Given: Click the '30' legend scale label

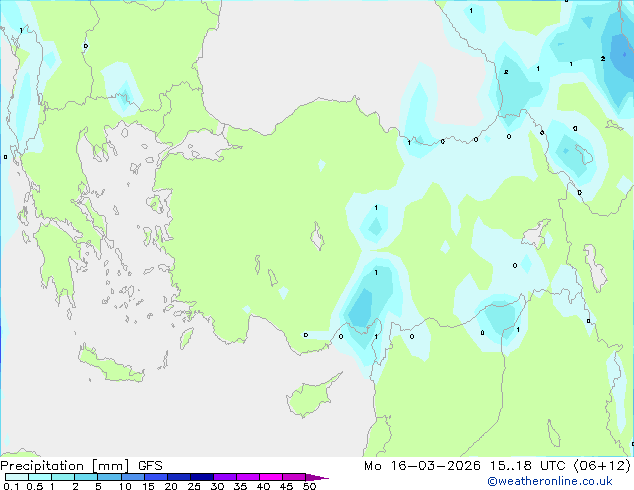Looking at the screenshot, I should pyautogui.click(x=217, y=486).
